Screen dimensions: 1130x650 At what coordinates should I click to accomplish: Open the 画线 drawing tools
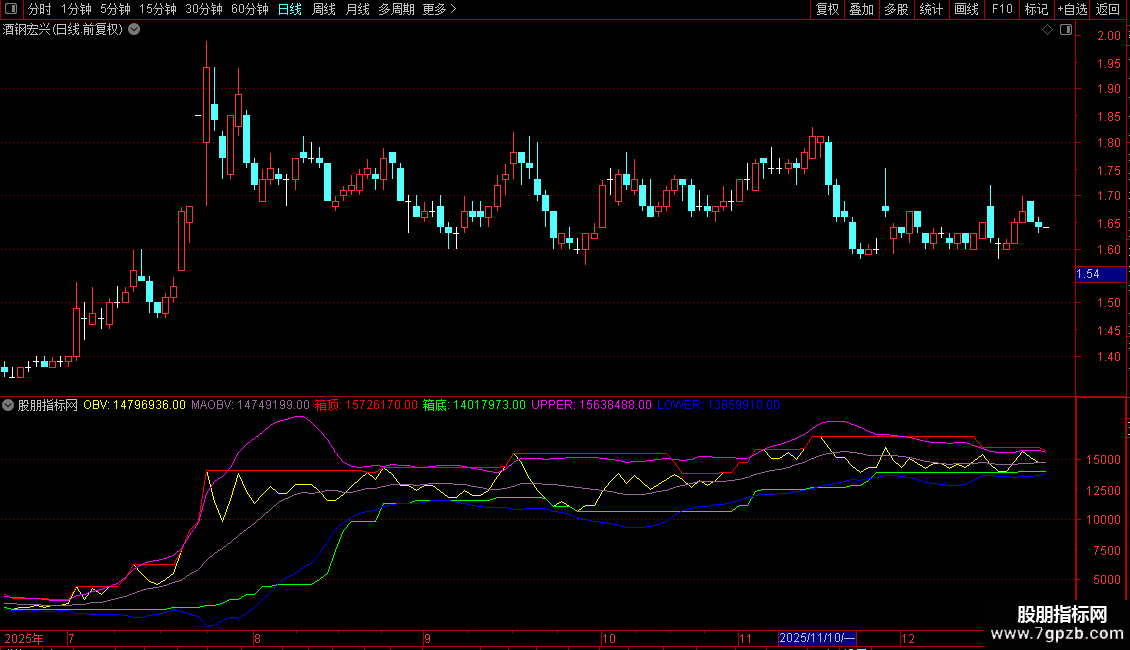966,9
